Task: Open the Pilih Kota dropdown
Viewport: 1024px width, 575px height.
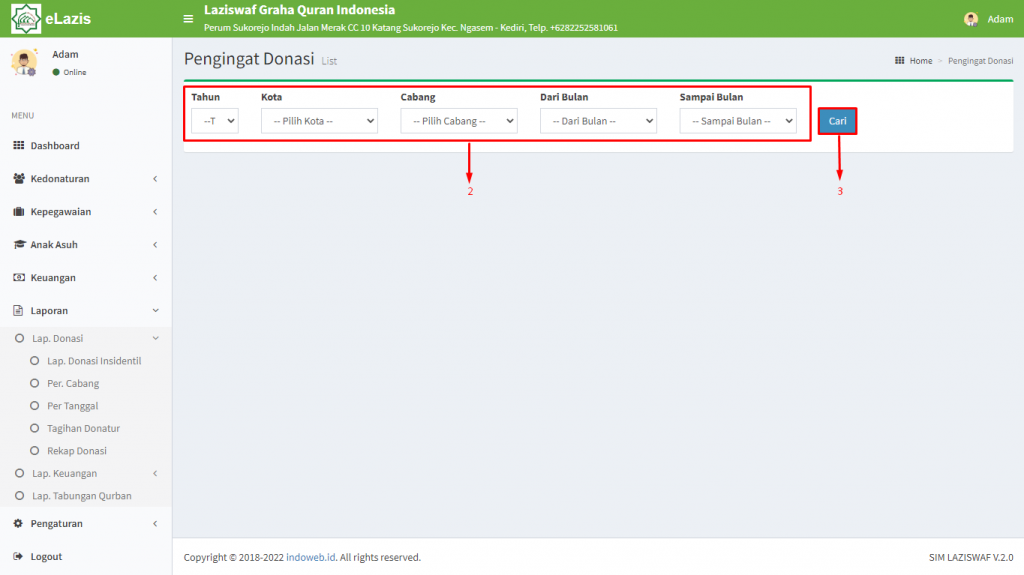Action: pos(319,121)
